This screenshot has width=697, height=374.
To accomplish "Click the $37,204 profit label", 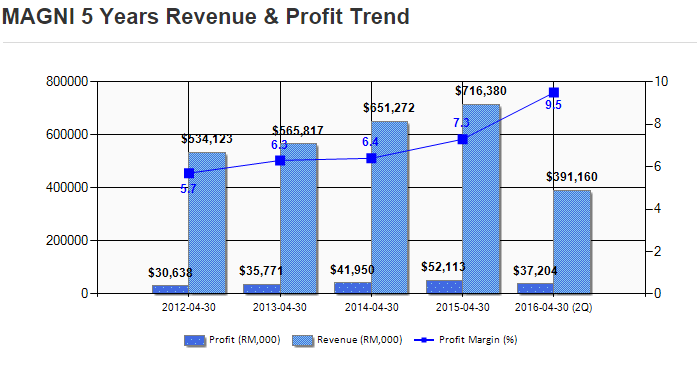I will pos(535,271).
